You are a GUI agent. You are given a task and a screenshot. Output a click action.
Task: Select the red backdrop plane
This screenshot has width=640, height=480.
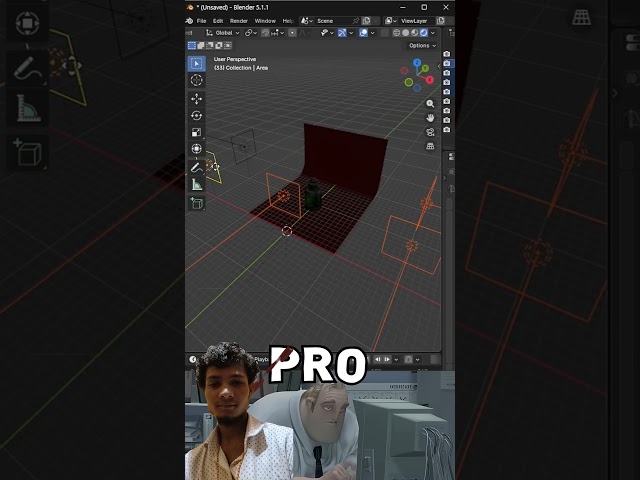(x=345, y=159)
